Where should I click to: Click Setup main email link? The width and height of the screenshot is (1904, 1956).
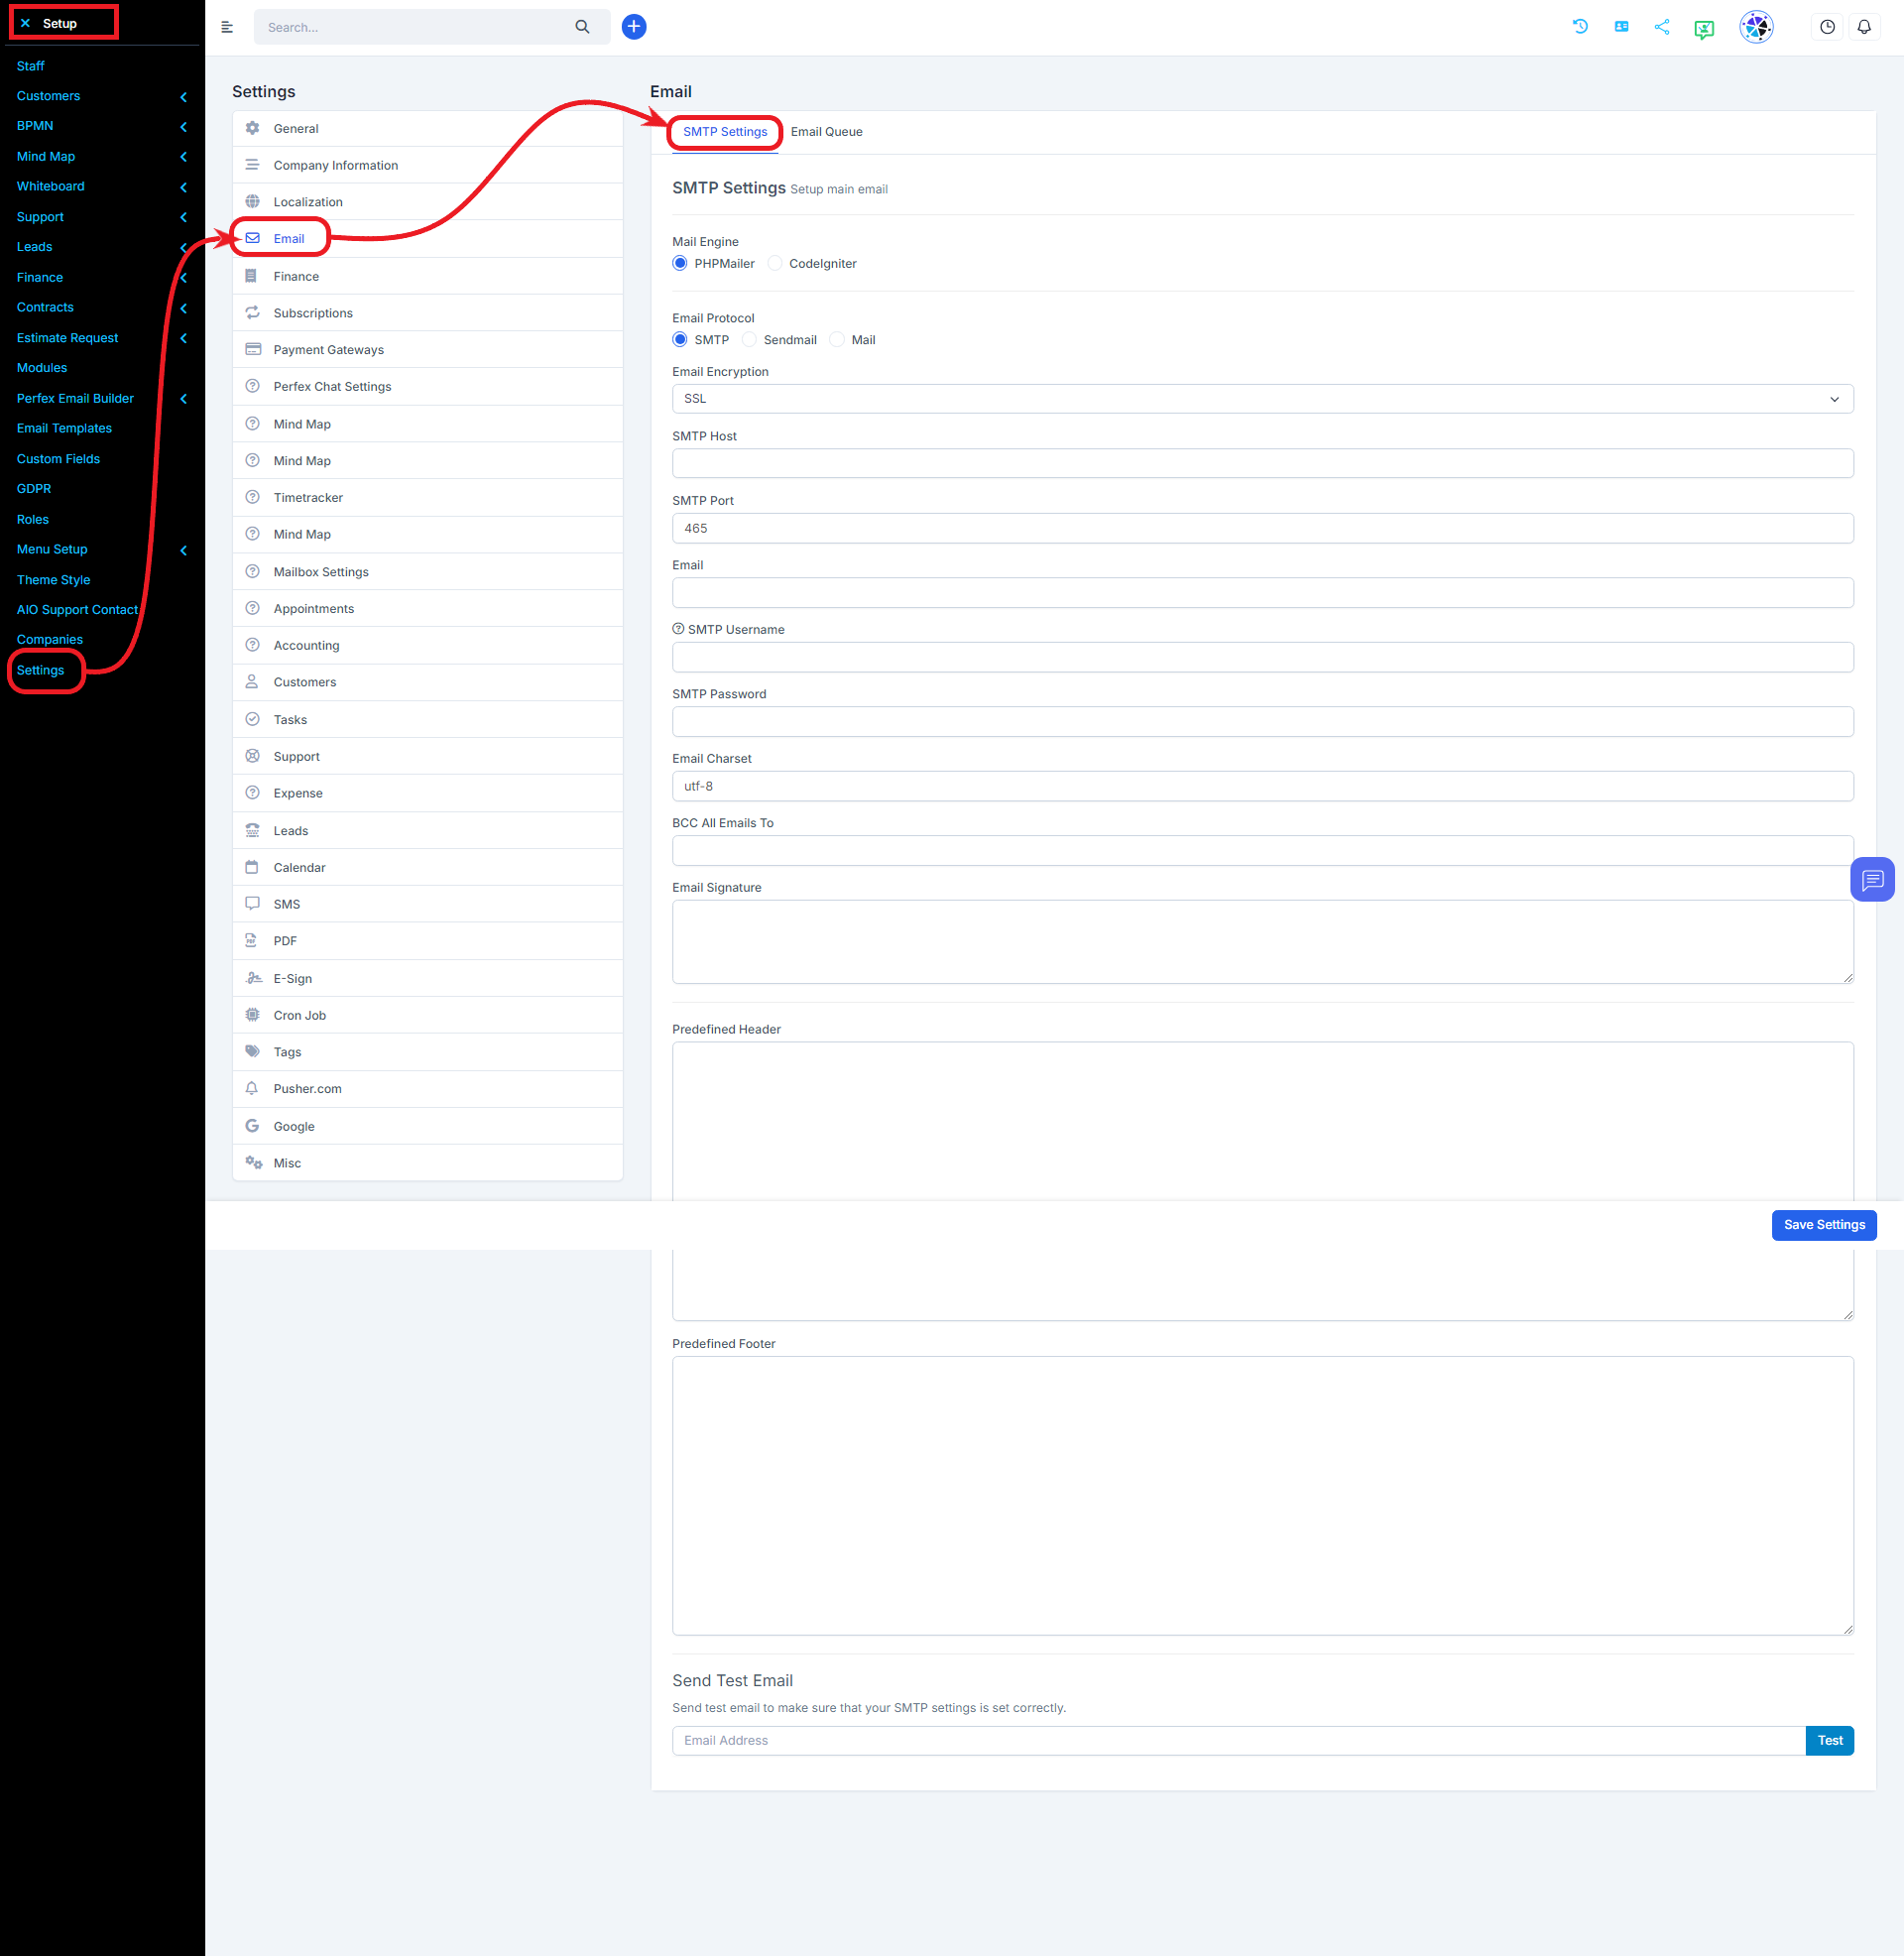(839, 188)
